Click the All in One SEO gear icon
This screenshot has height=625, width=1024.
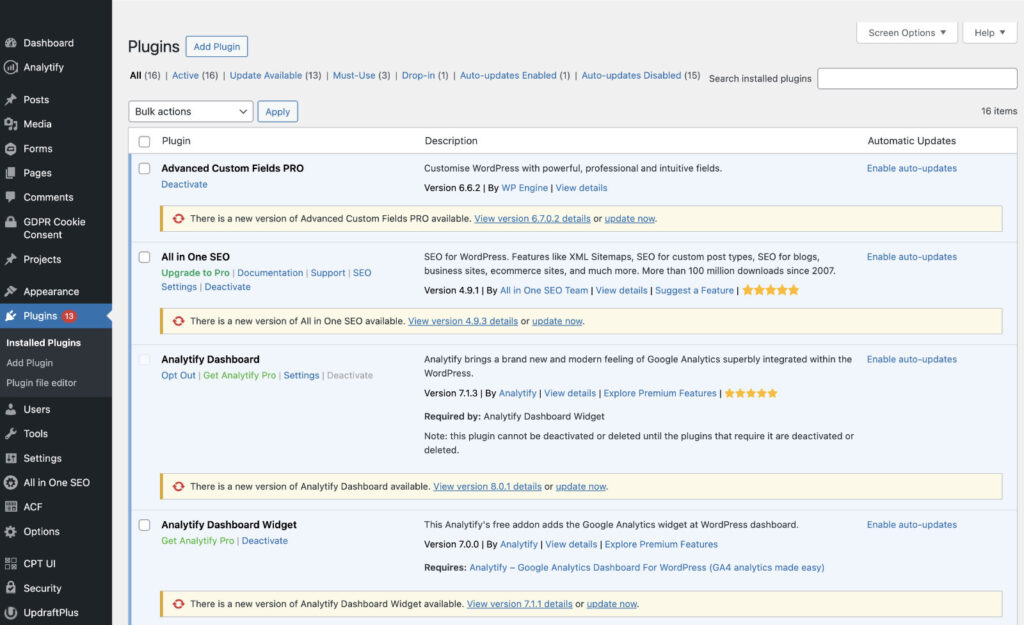[10, 483]
